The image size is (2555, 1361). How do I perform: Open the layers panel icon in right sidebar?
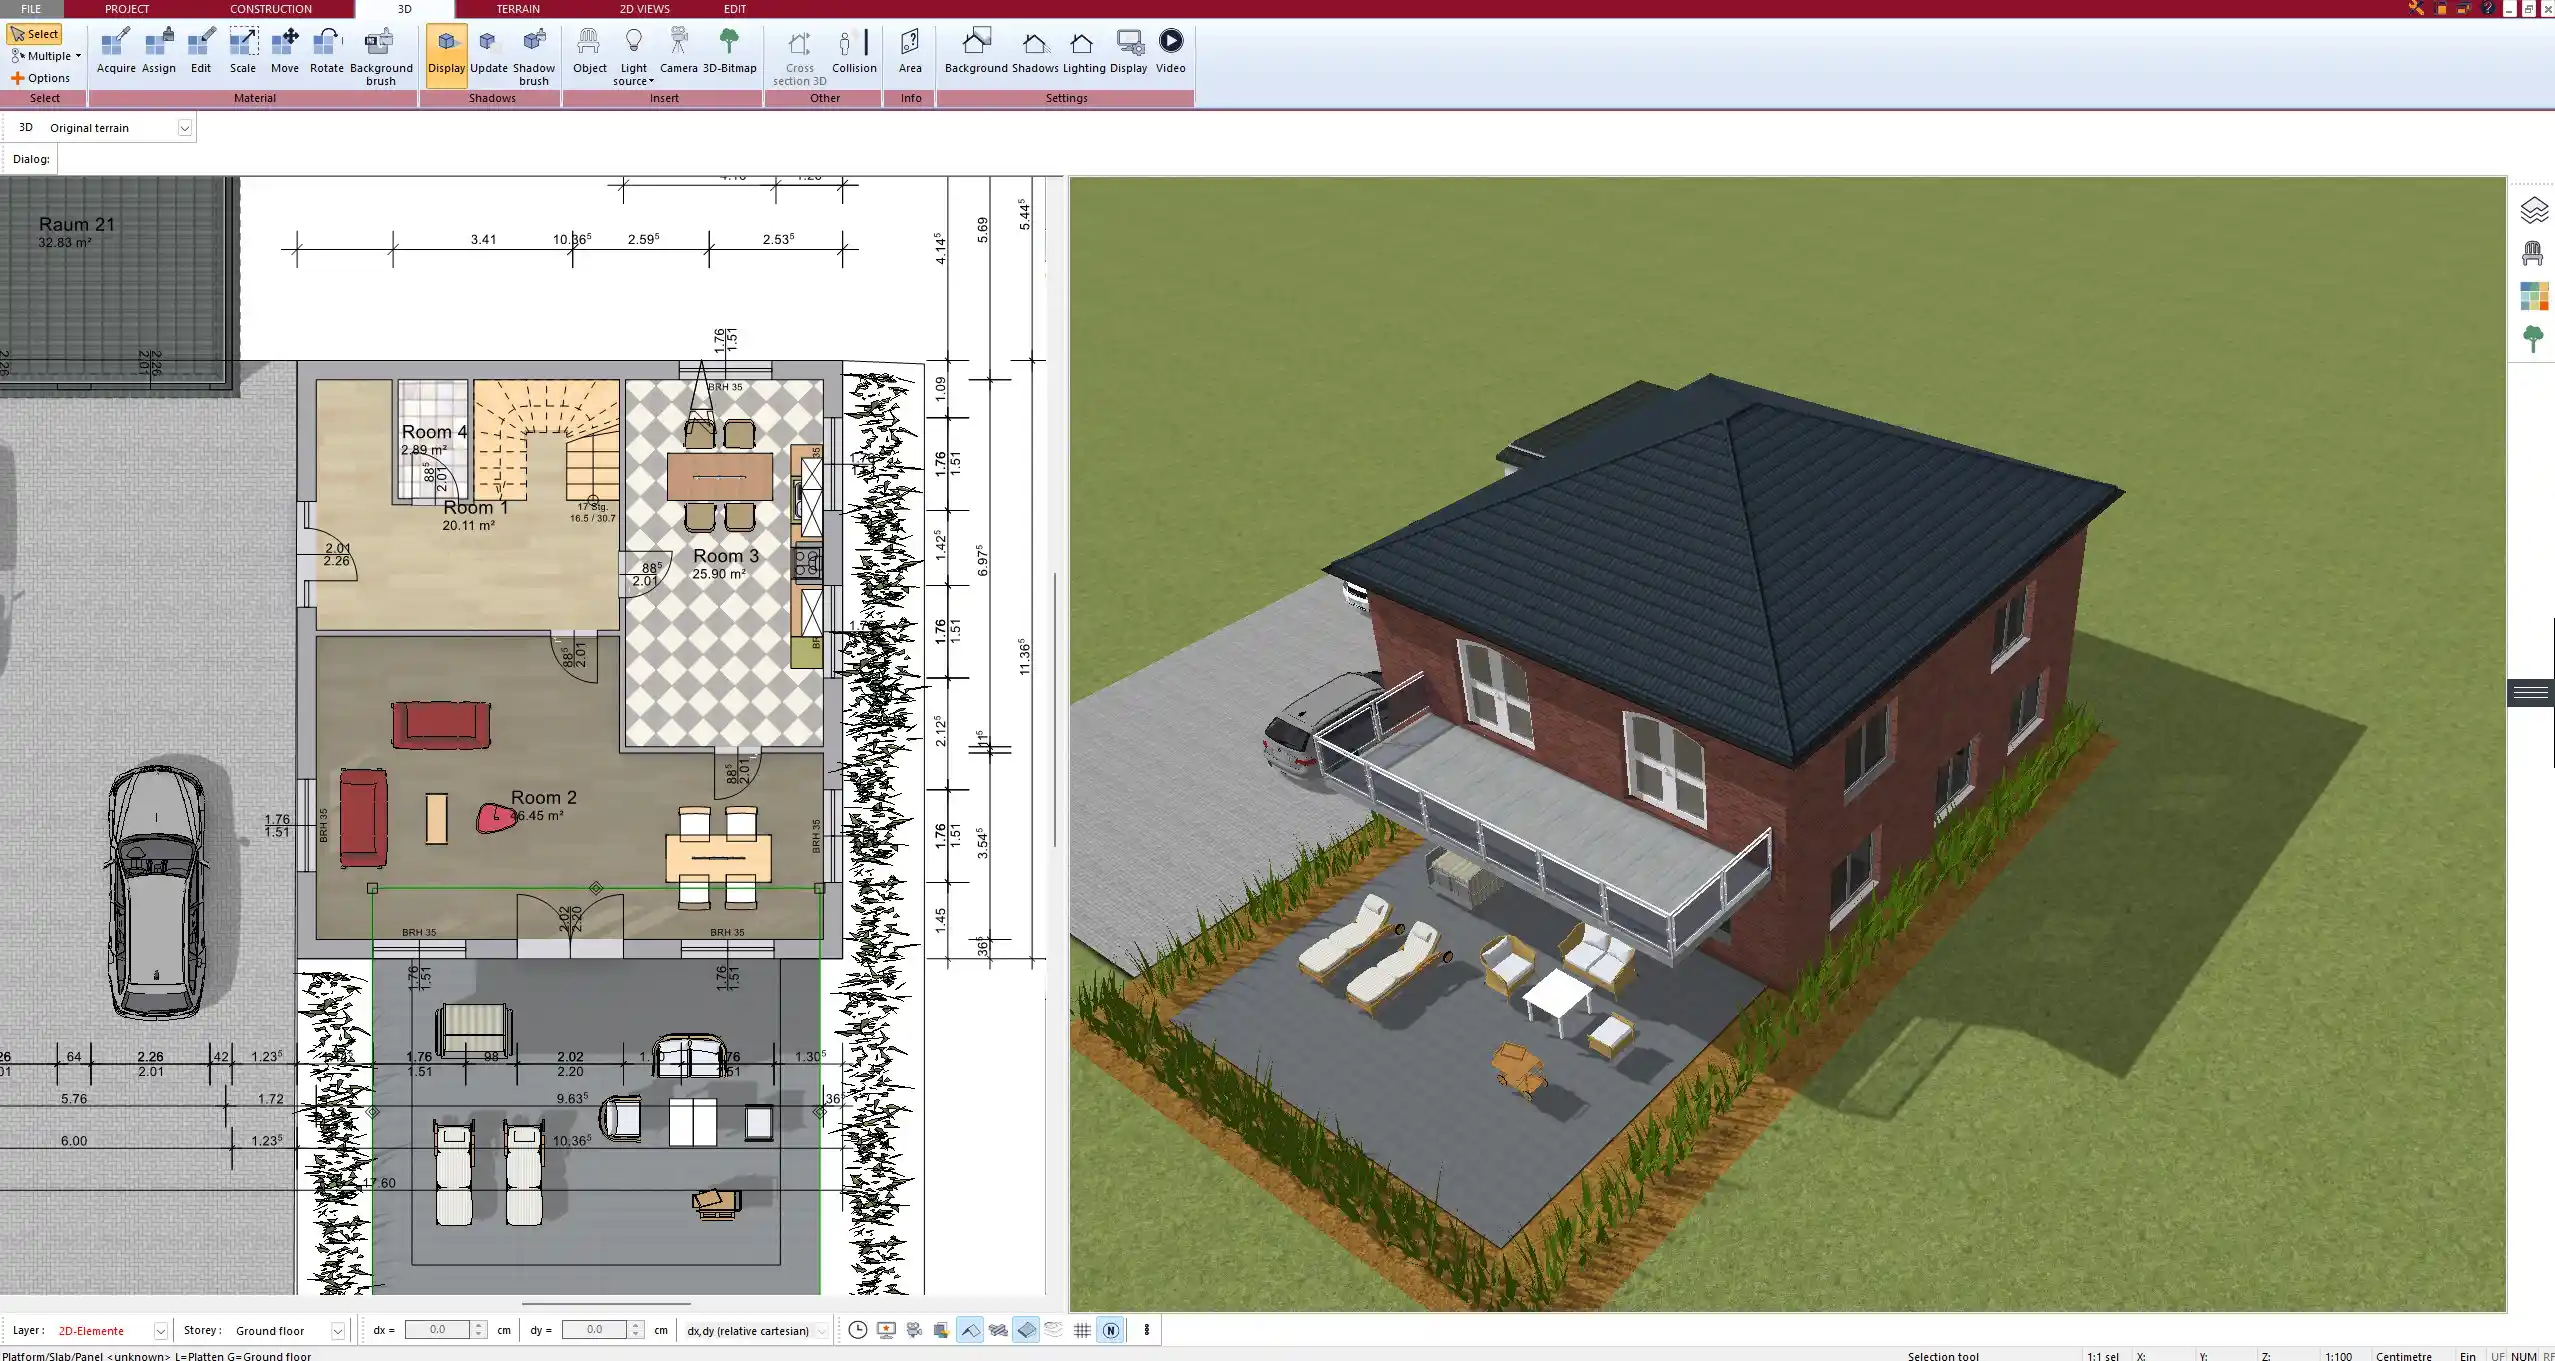(x=2533, y=210)
